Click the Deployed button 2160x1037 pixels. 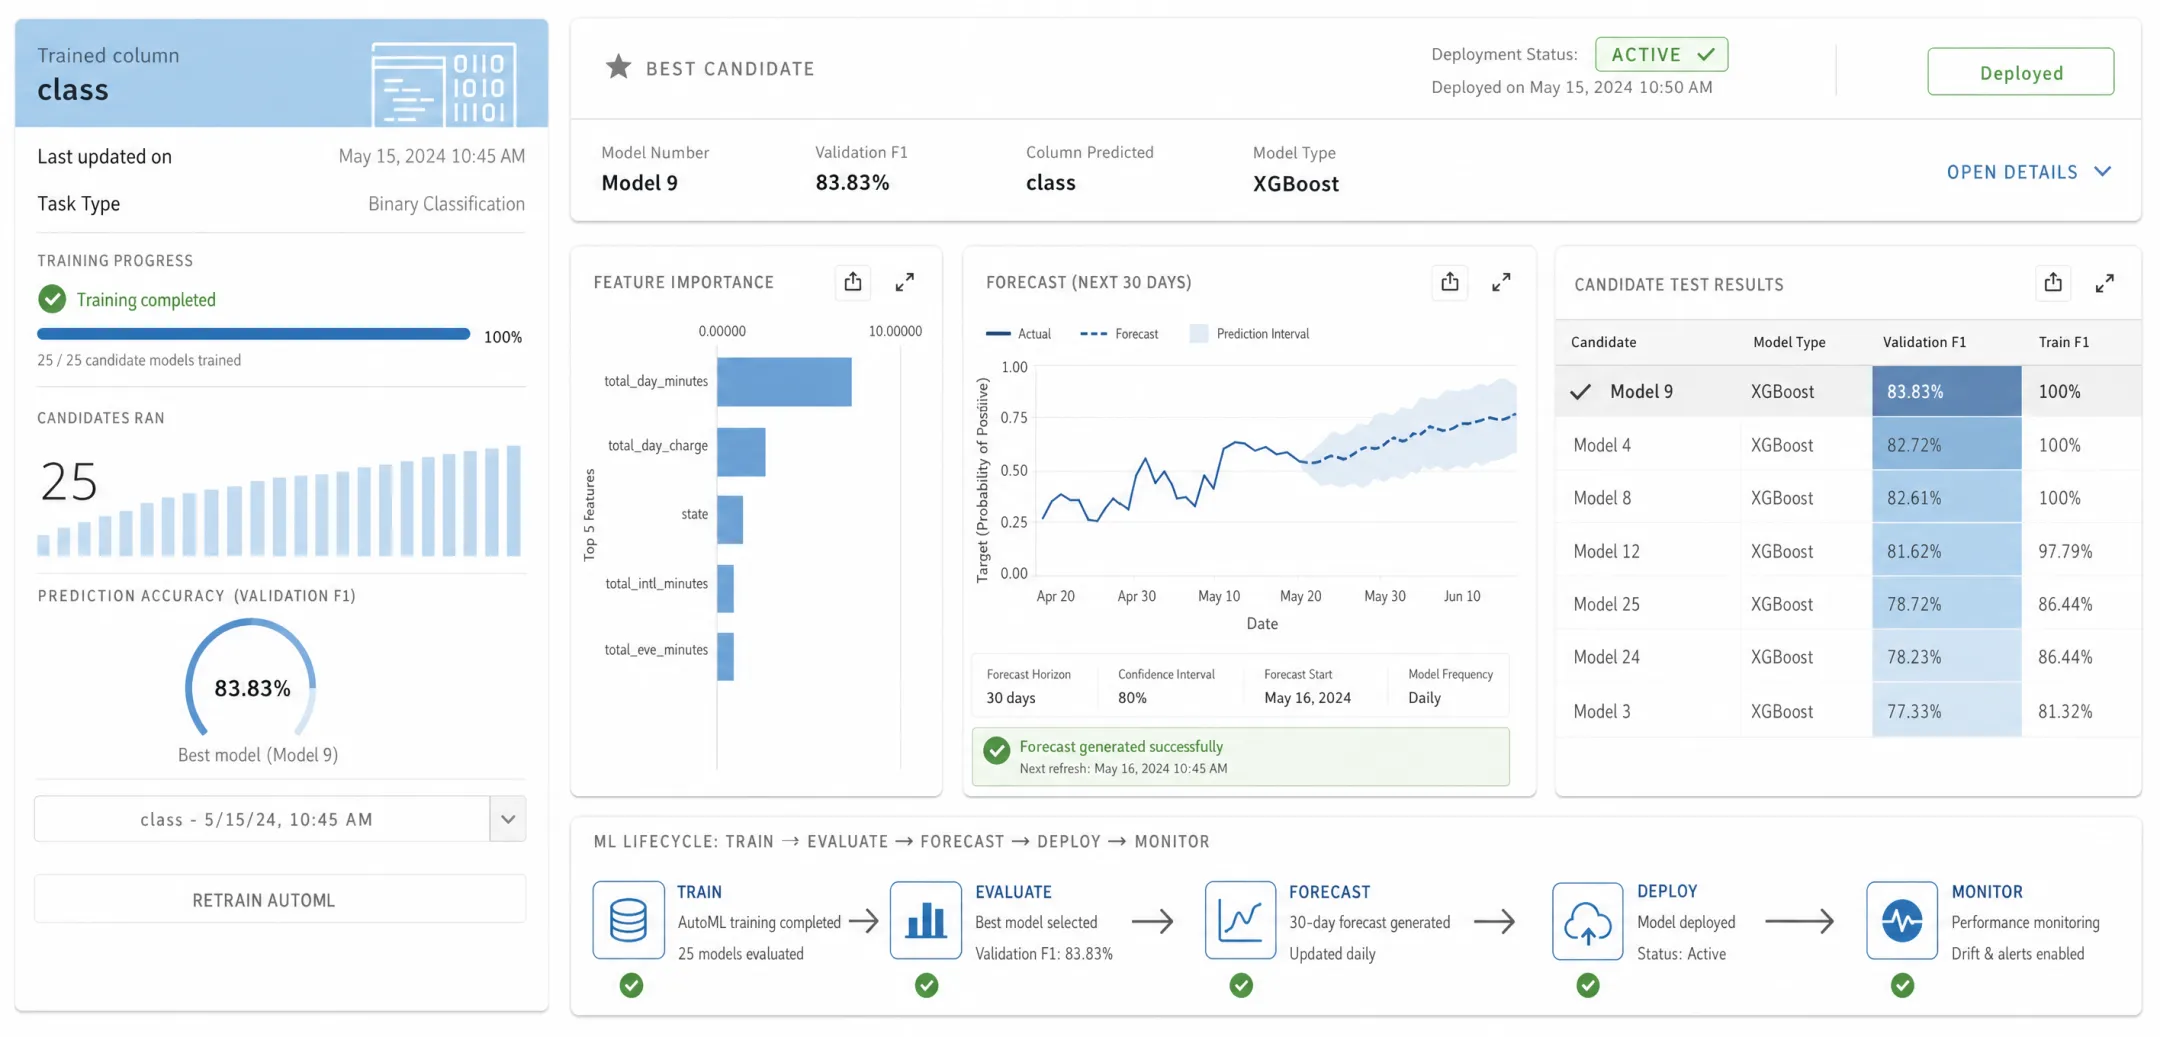[2020, 72]
